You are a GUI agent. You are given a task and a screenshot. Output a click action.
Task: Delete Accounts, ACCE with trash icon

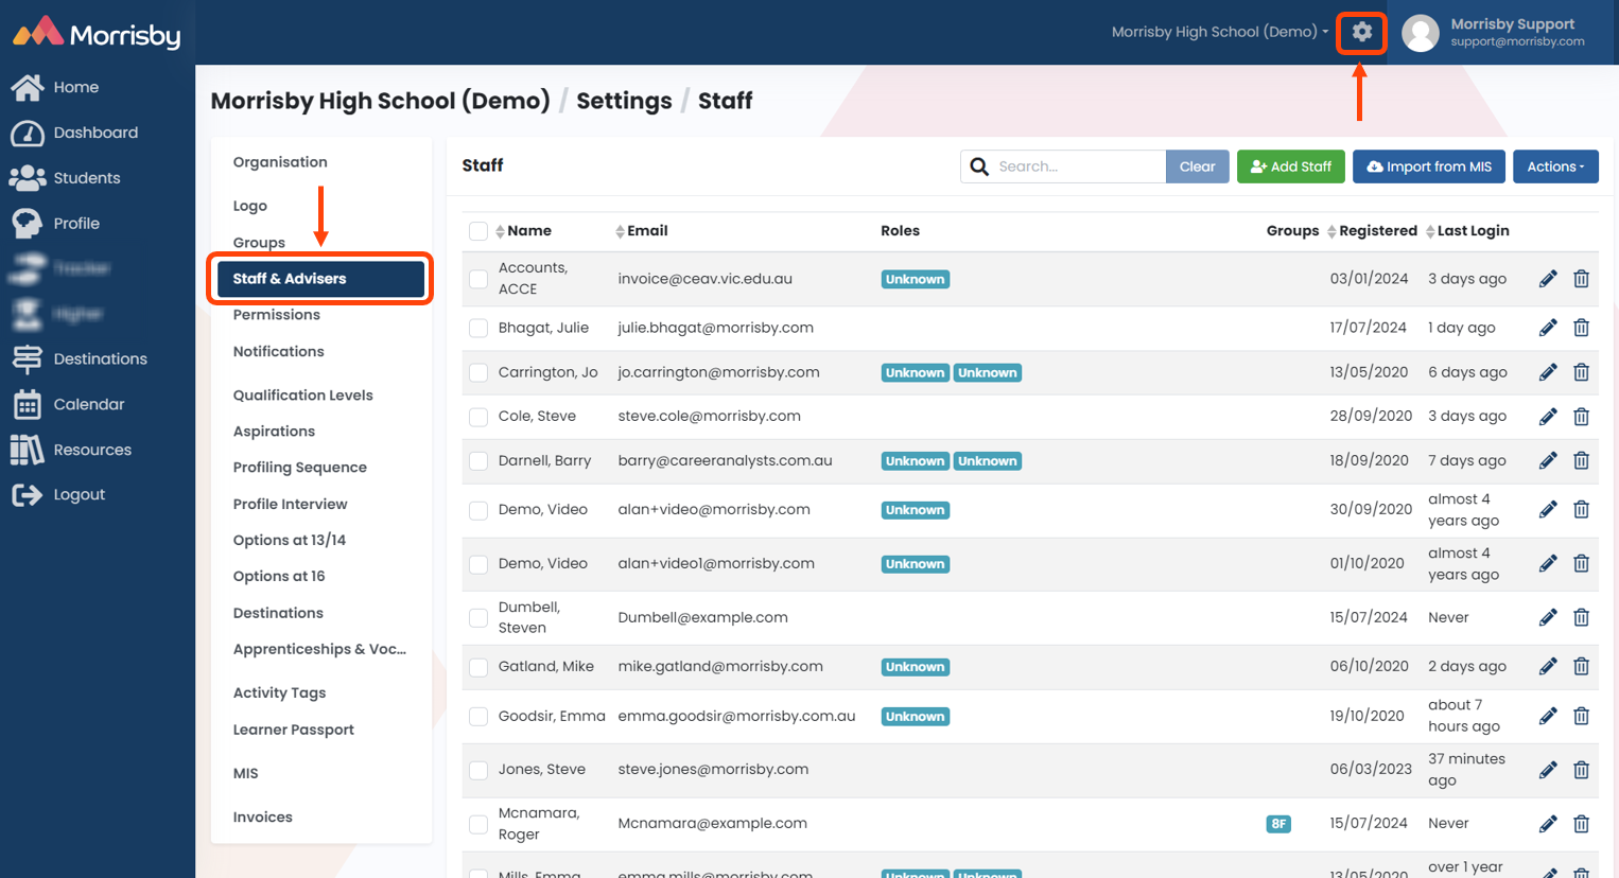click(x=1581, y=279)
